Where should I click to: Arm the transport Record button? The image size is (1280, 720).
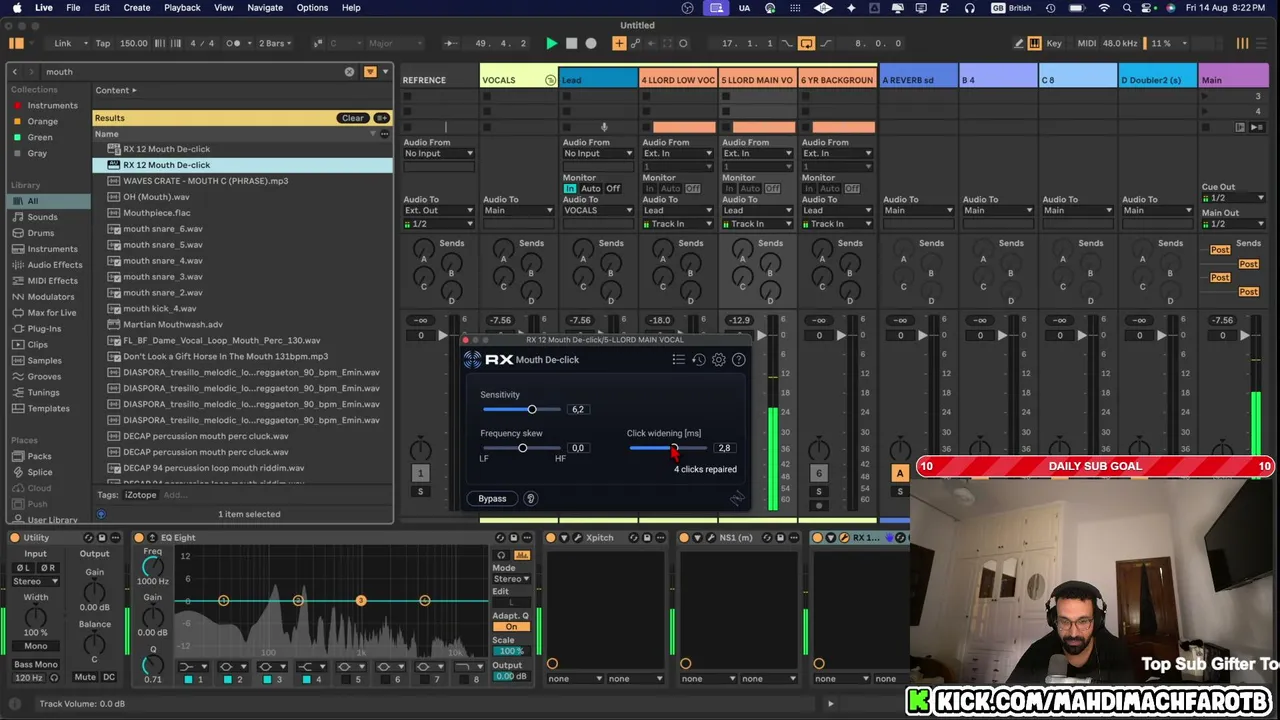point(591,43)
